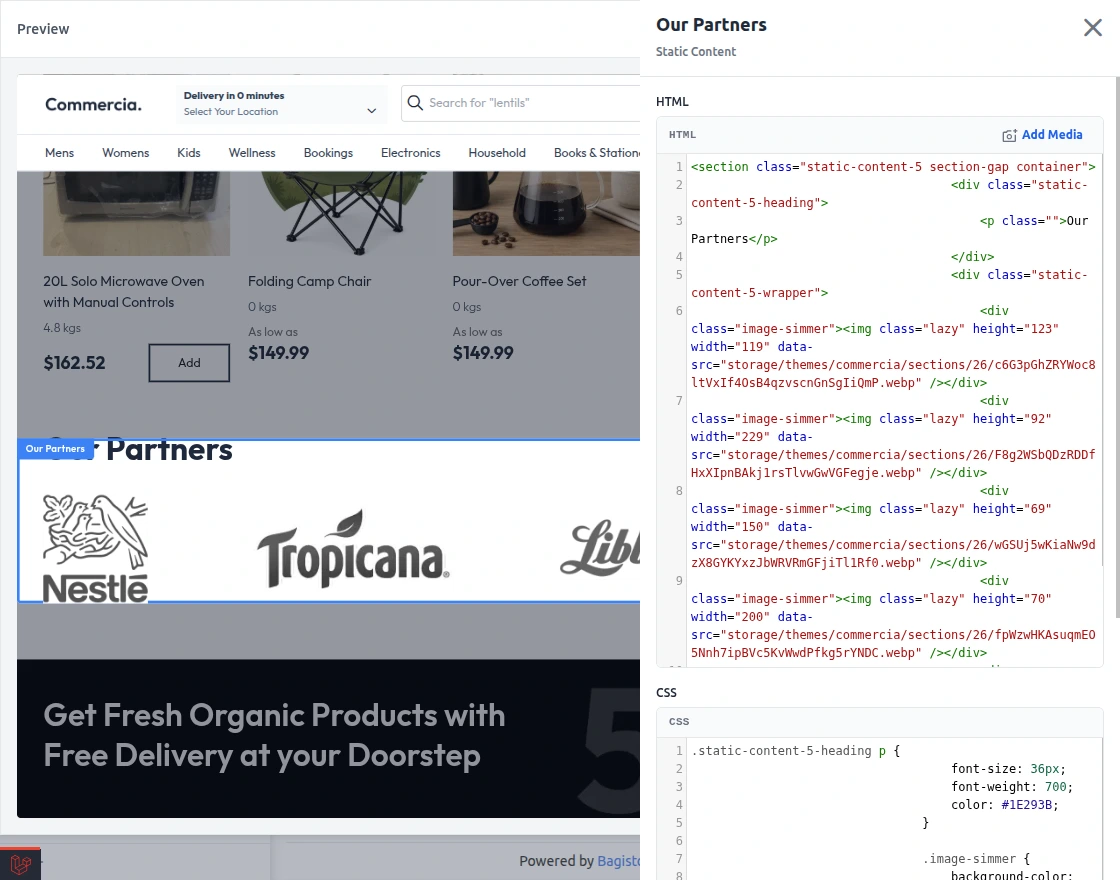Click the Add Media link
Image resolution: width=1120 pixels, height=880 pixels.
[1051, 134]
